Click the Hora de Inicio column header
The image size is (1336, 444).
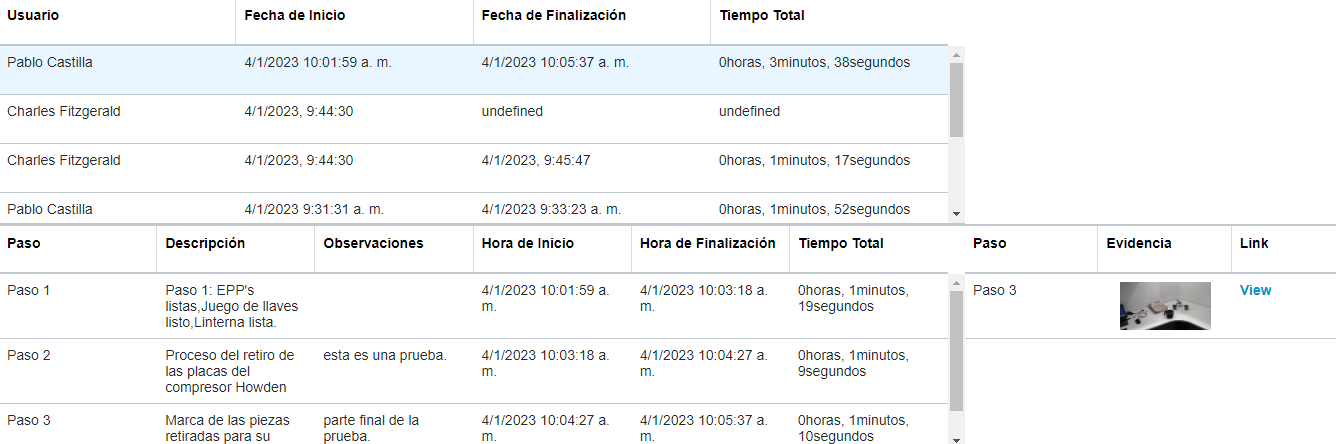[528, 243]
